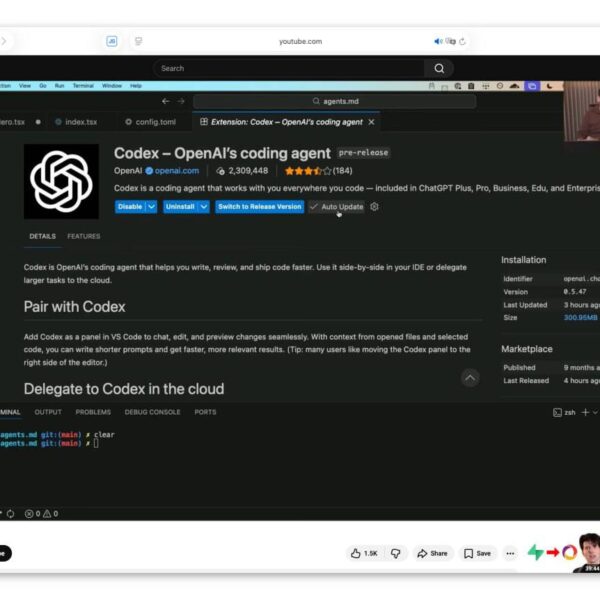This screenshot has height=600, width=600.
Task: Click the 300.95MB size link
Action: coord(580,318)
